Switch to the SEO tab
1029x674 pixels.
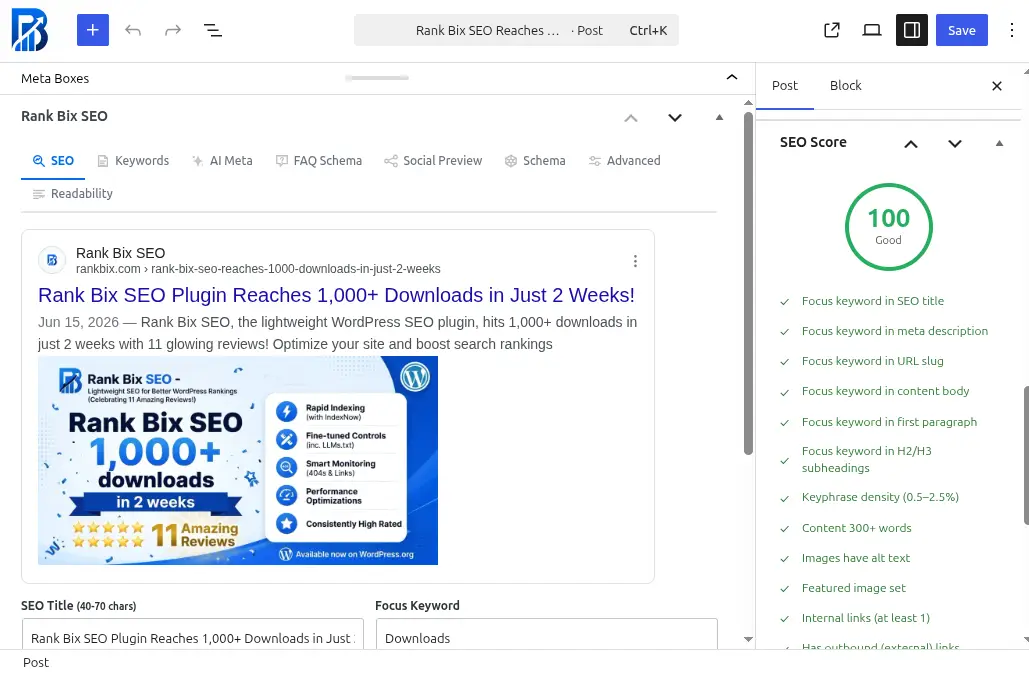[x=53, y=161]
